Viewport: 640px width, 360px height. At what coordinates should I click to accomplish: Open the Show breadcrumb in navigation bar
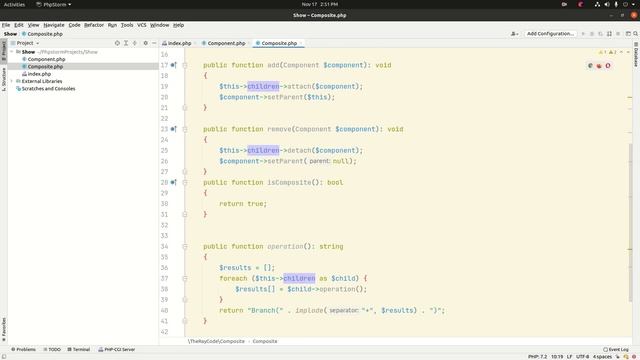[x=10, y=34]
